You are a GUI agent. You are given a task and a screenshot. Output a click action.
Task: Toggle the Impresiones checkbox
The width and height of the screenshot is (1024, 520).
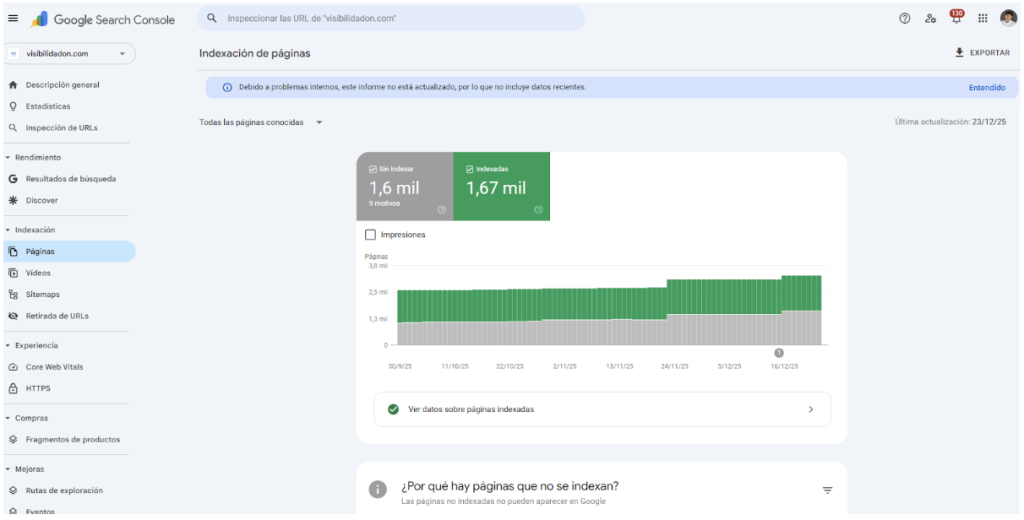pyautogui.click(x=370, y=235)
